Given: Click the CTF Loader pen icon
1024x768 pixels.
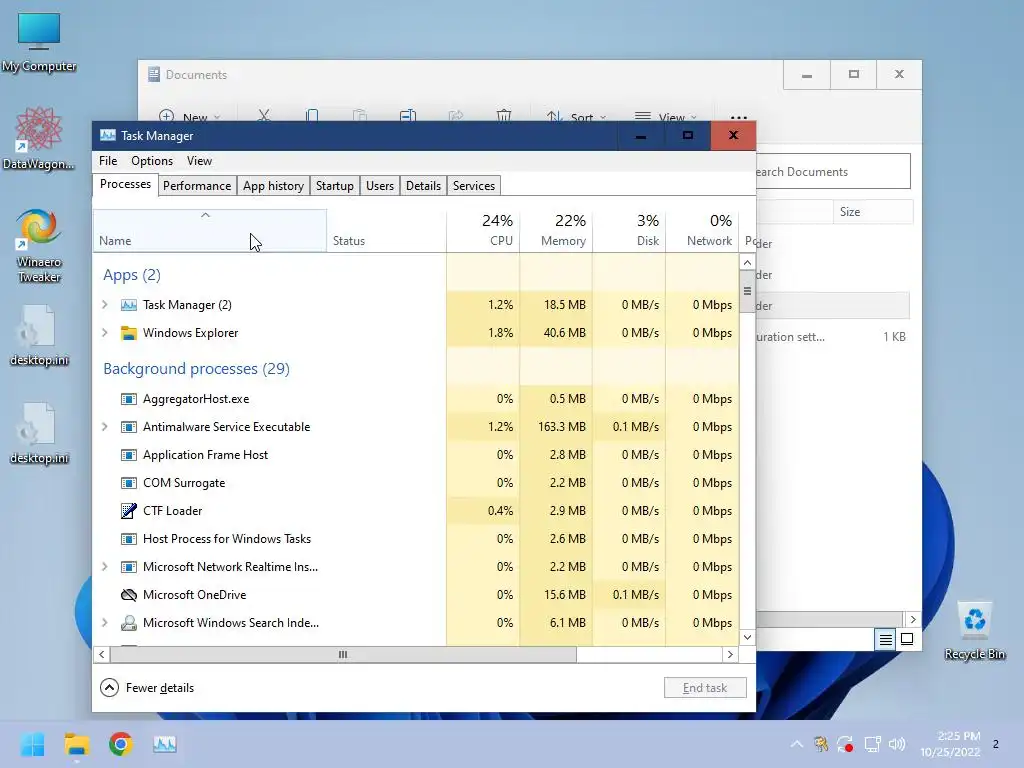Looking at the screenshot, I should [x=129, y=511].
